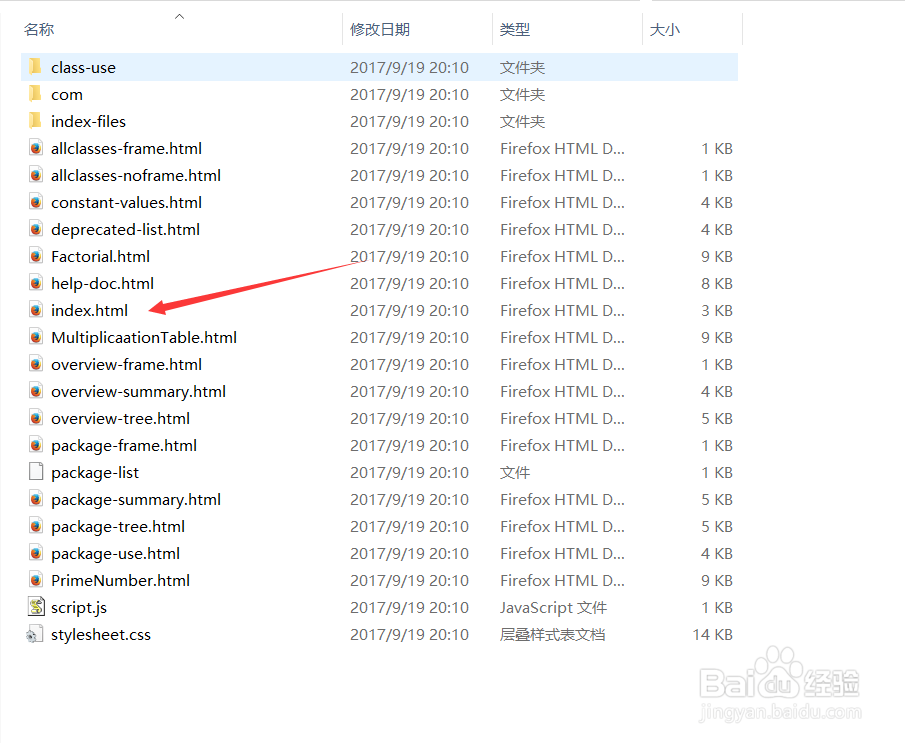Click the Firefox icon beside PrimeNumber.html
Image resolution: width=912 pixels, height=743 pixels.
(35, 580)
